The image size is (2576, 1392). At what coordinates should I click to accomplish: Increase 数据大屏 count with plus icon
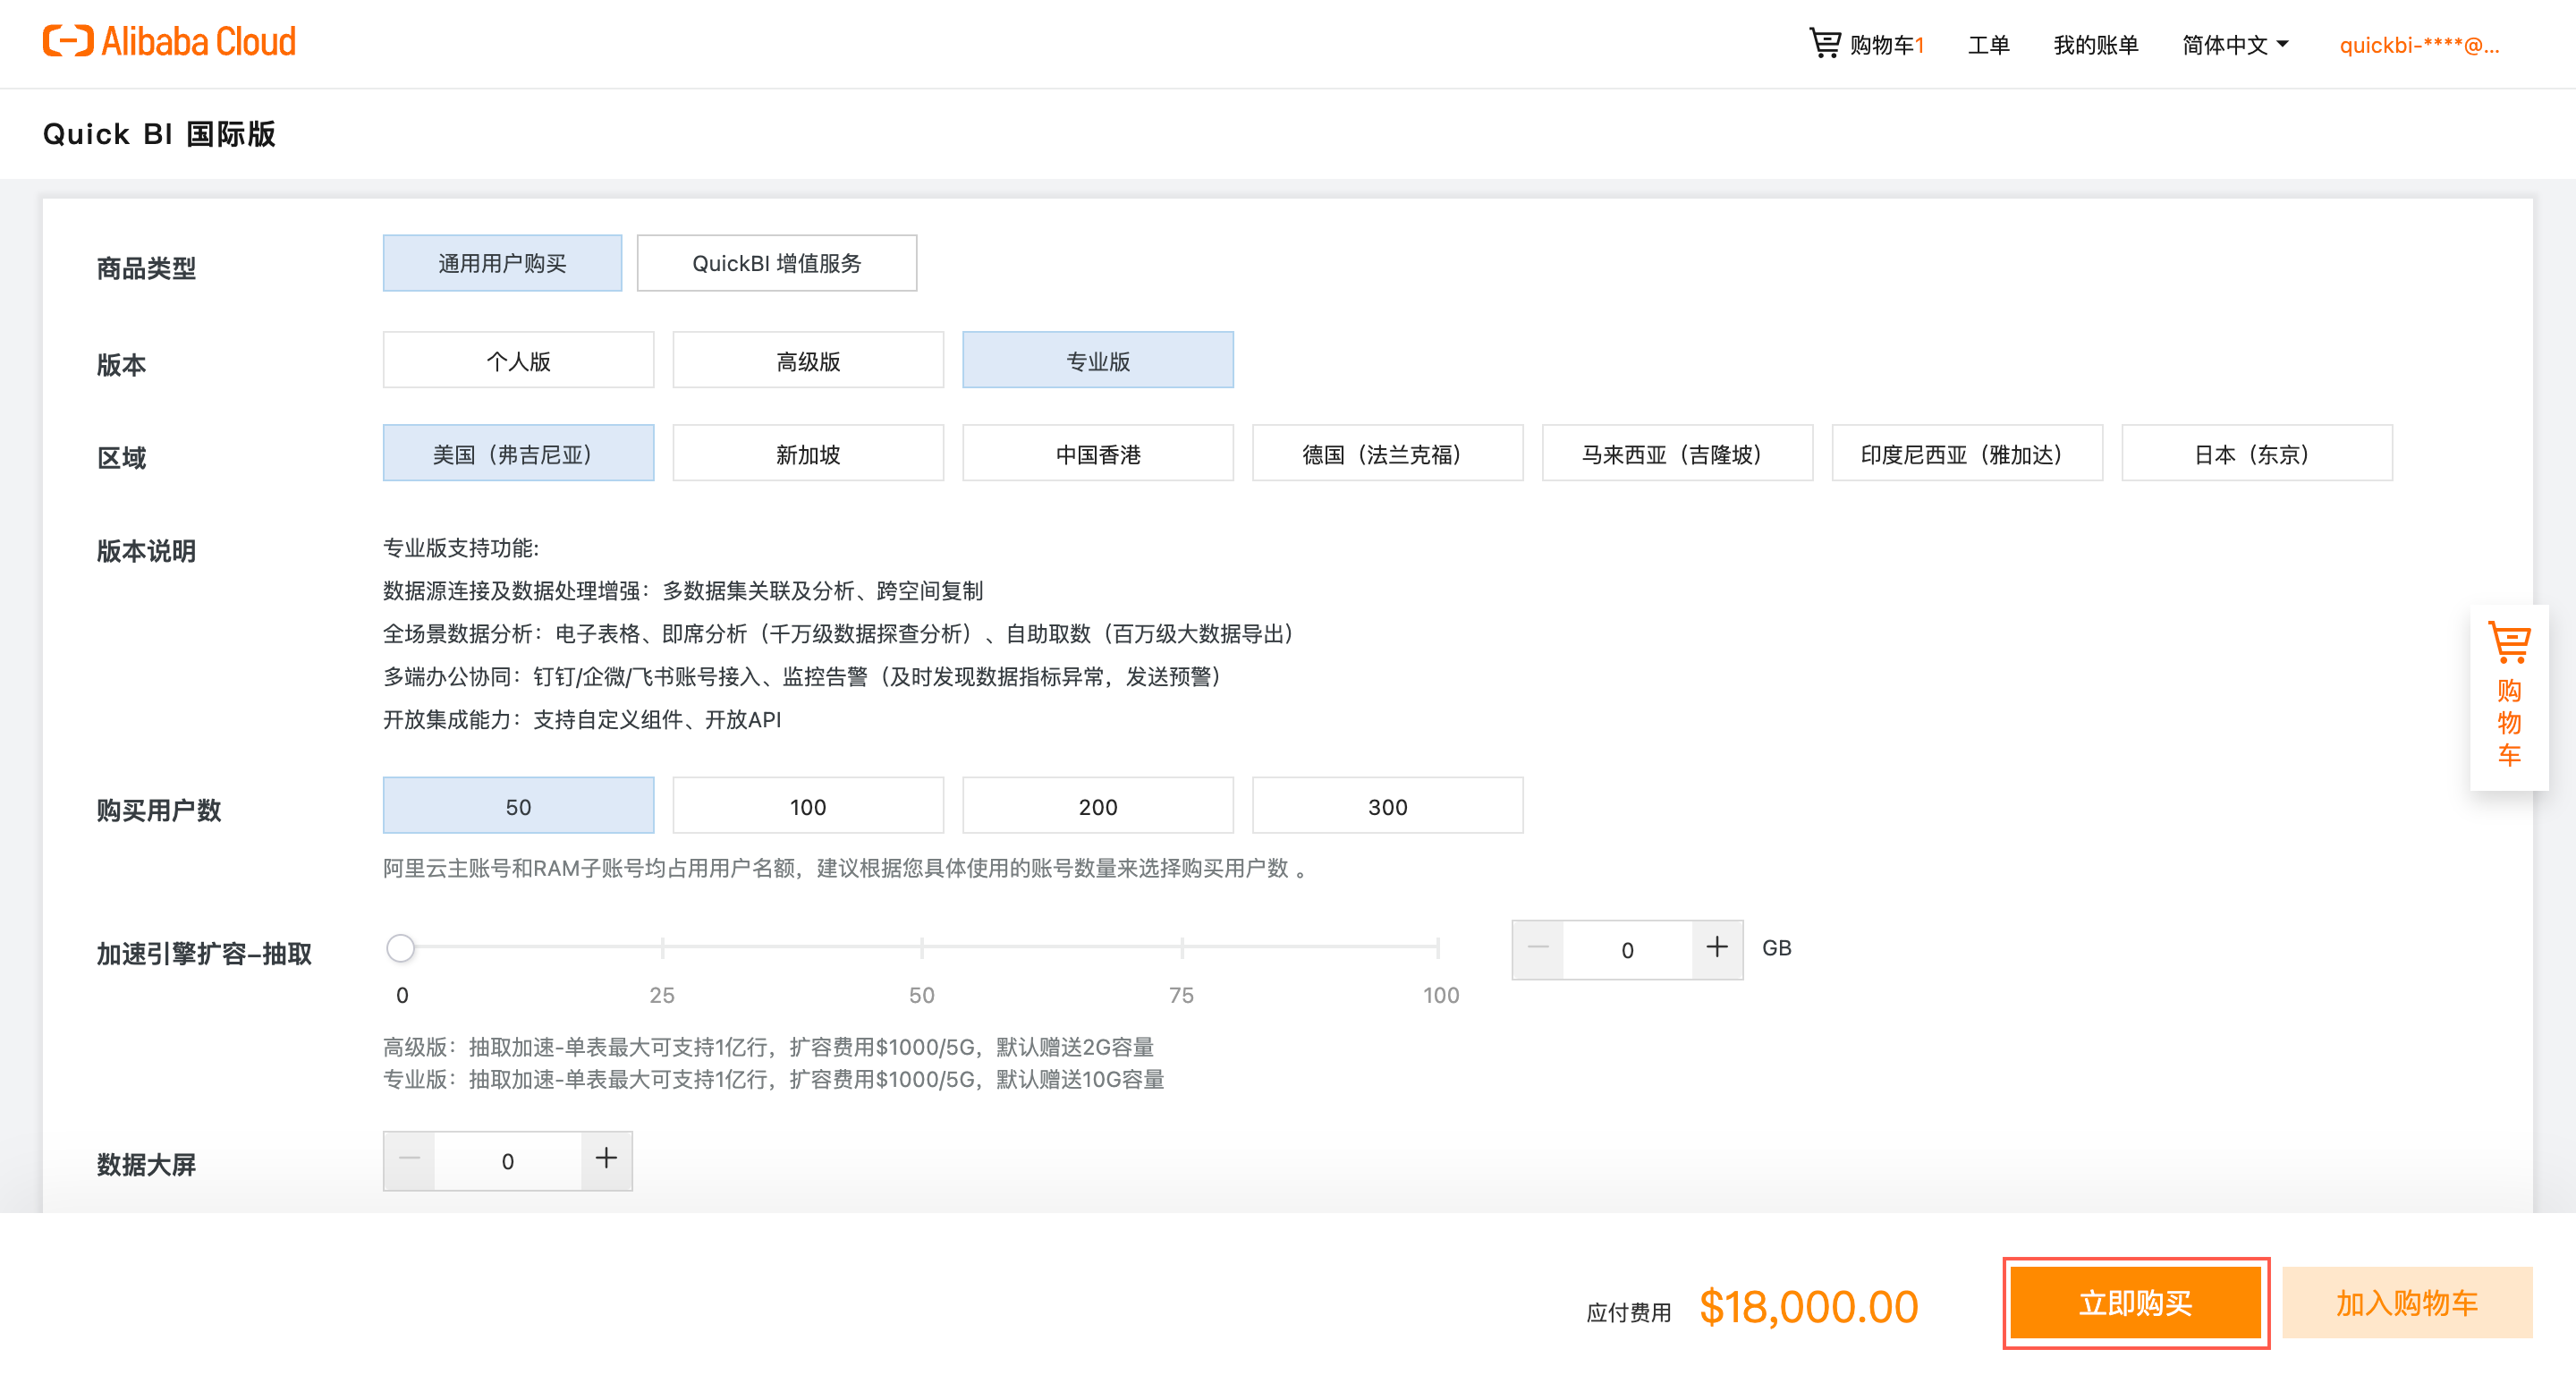click(606, 1160)
